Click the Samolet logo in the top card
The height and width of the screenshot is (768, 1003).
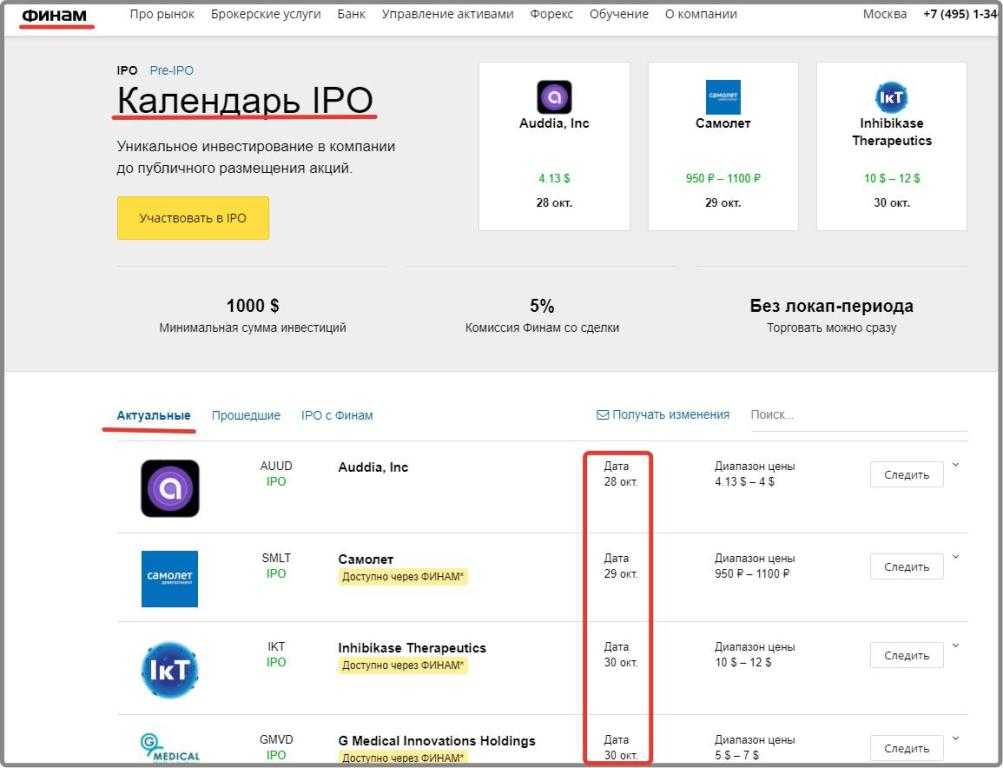click(x=723, y=97)
